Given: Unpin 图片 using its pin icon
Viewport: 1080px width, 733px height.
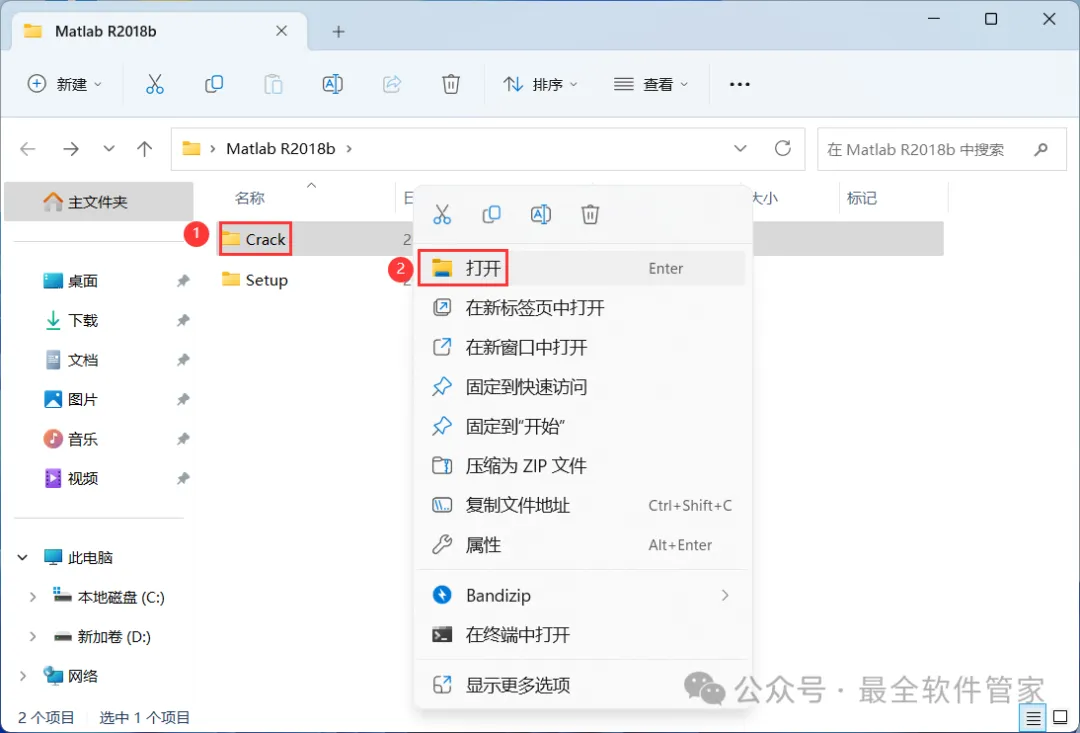Looking at the screenshot, I should pos(183,400).
